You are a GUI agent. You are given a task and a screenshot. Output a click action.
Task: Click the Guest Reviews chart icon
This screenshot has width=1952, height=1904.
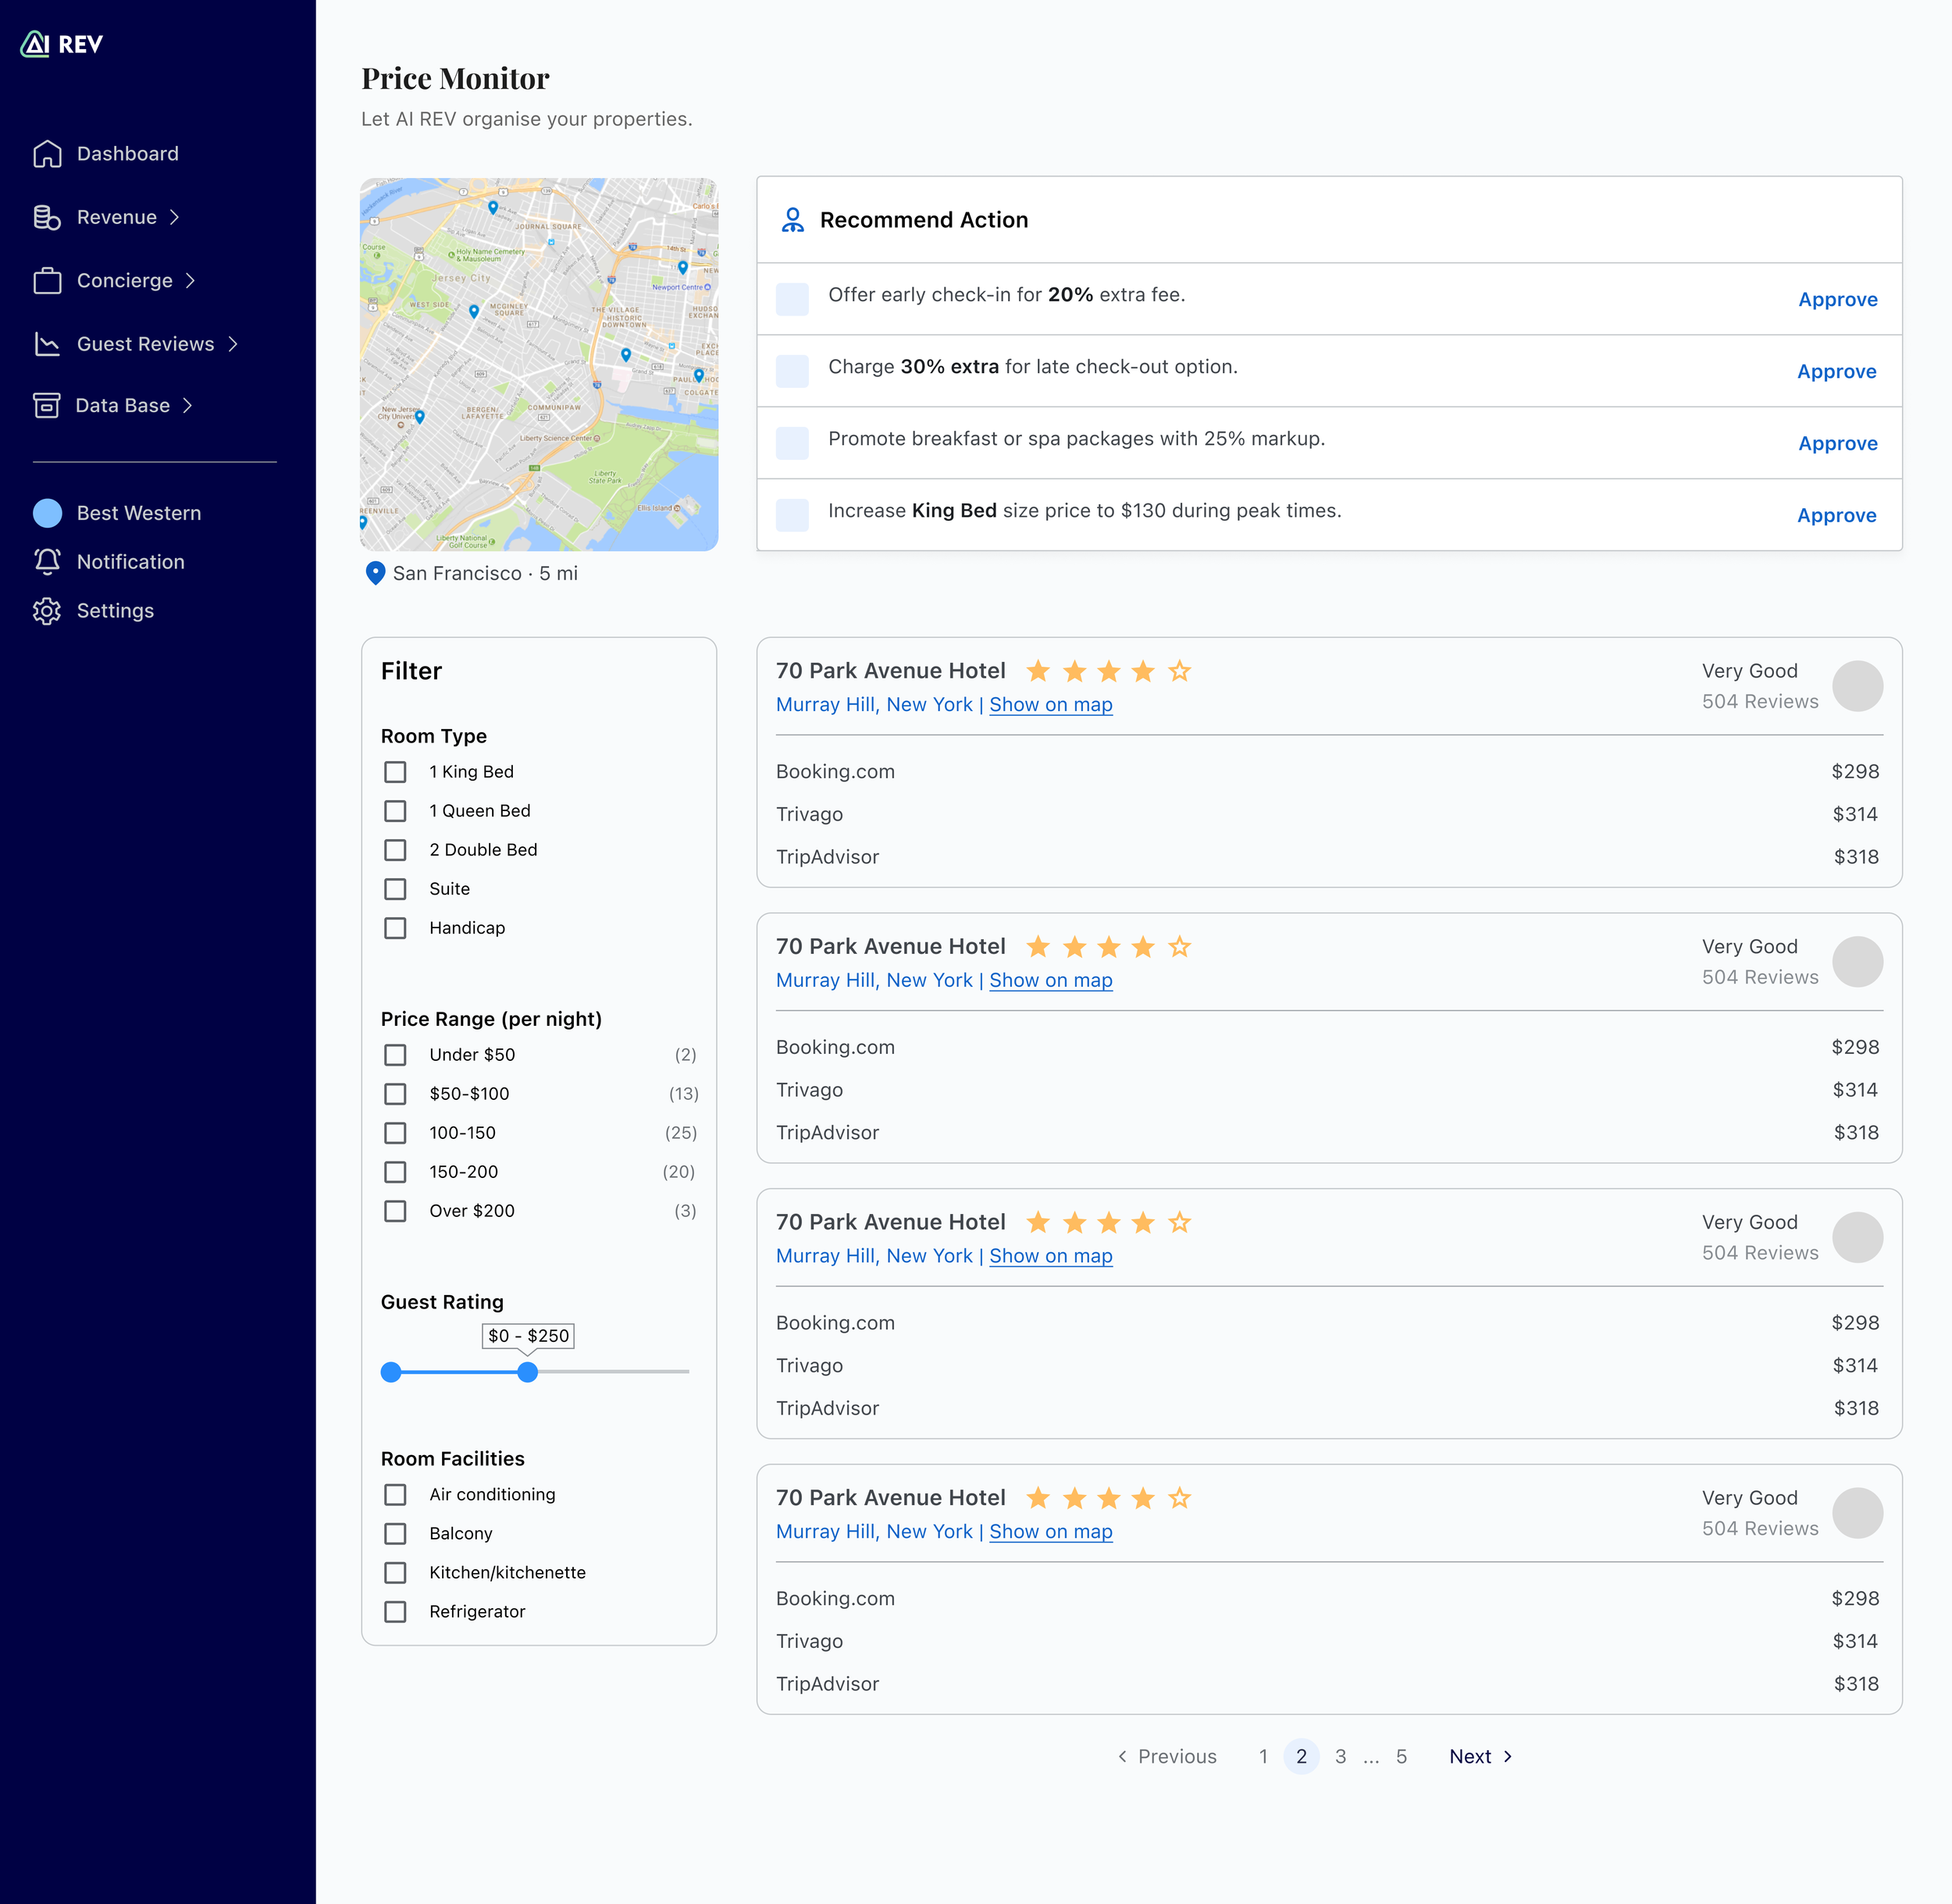pos(47,344)
